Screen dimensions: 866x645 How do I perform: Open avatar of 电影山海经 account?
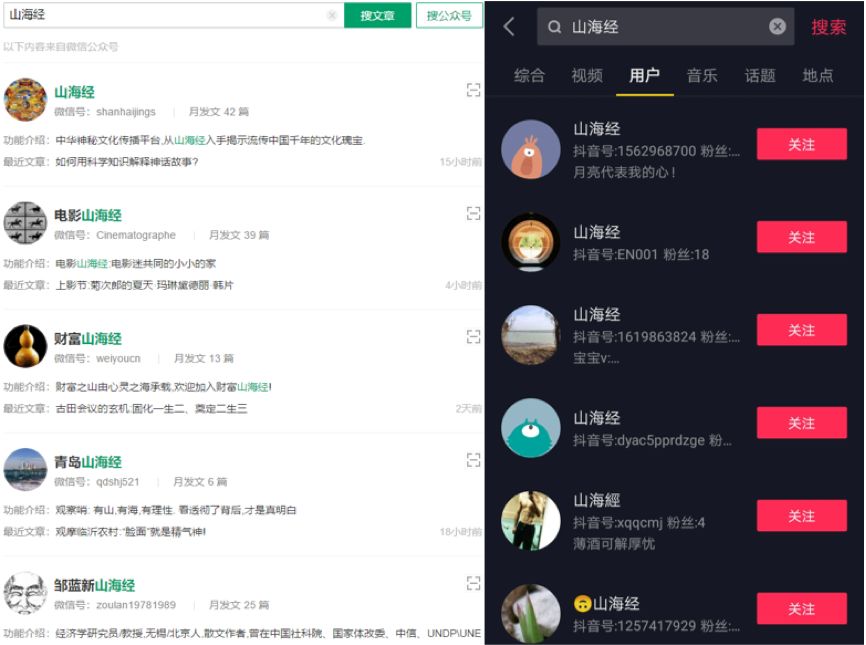pos(25,223)
